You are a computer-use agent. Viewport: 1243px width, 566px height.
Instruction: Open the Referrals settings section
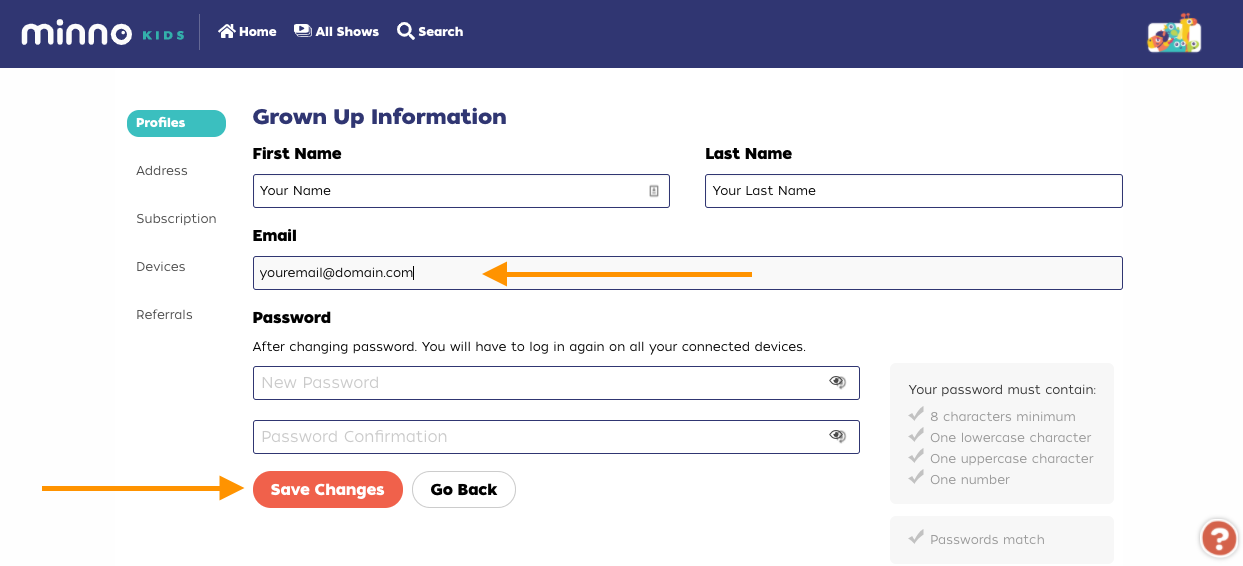click(x=164, y=315)
